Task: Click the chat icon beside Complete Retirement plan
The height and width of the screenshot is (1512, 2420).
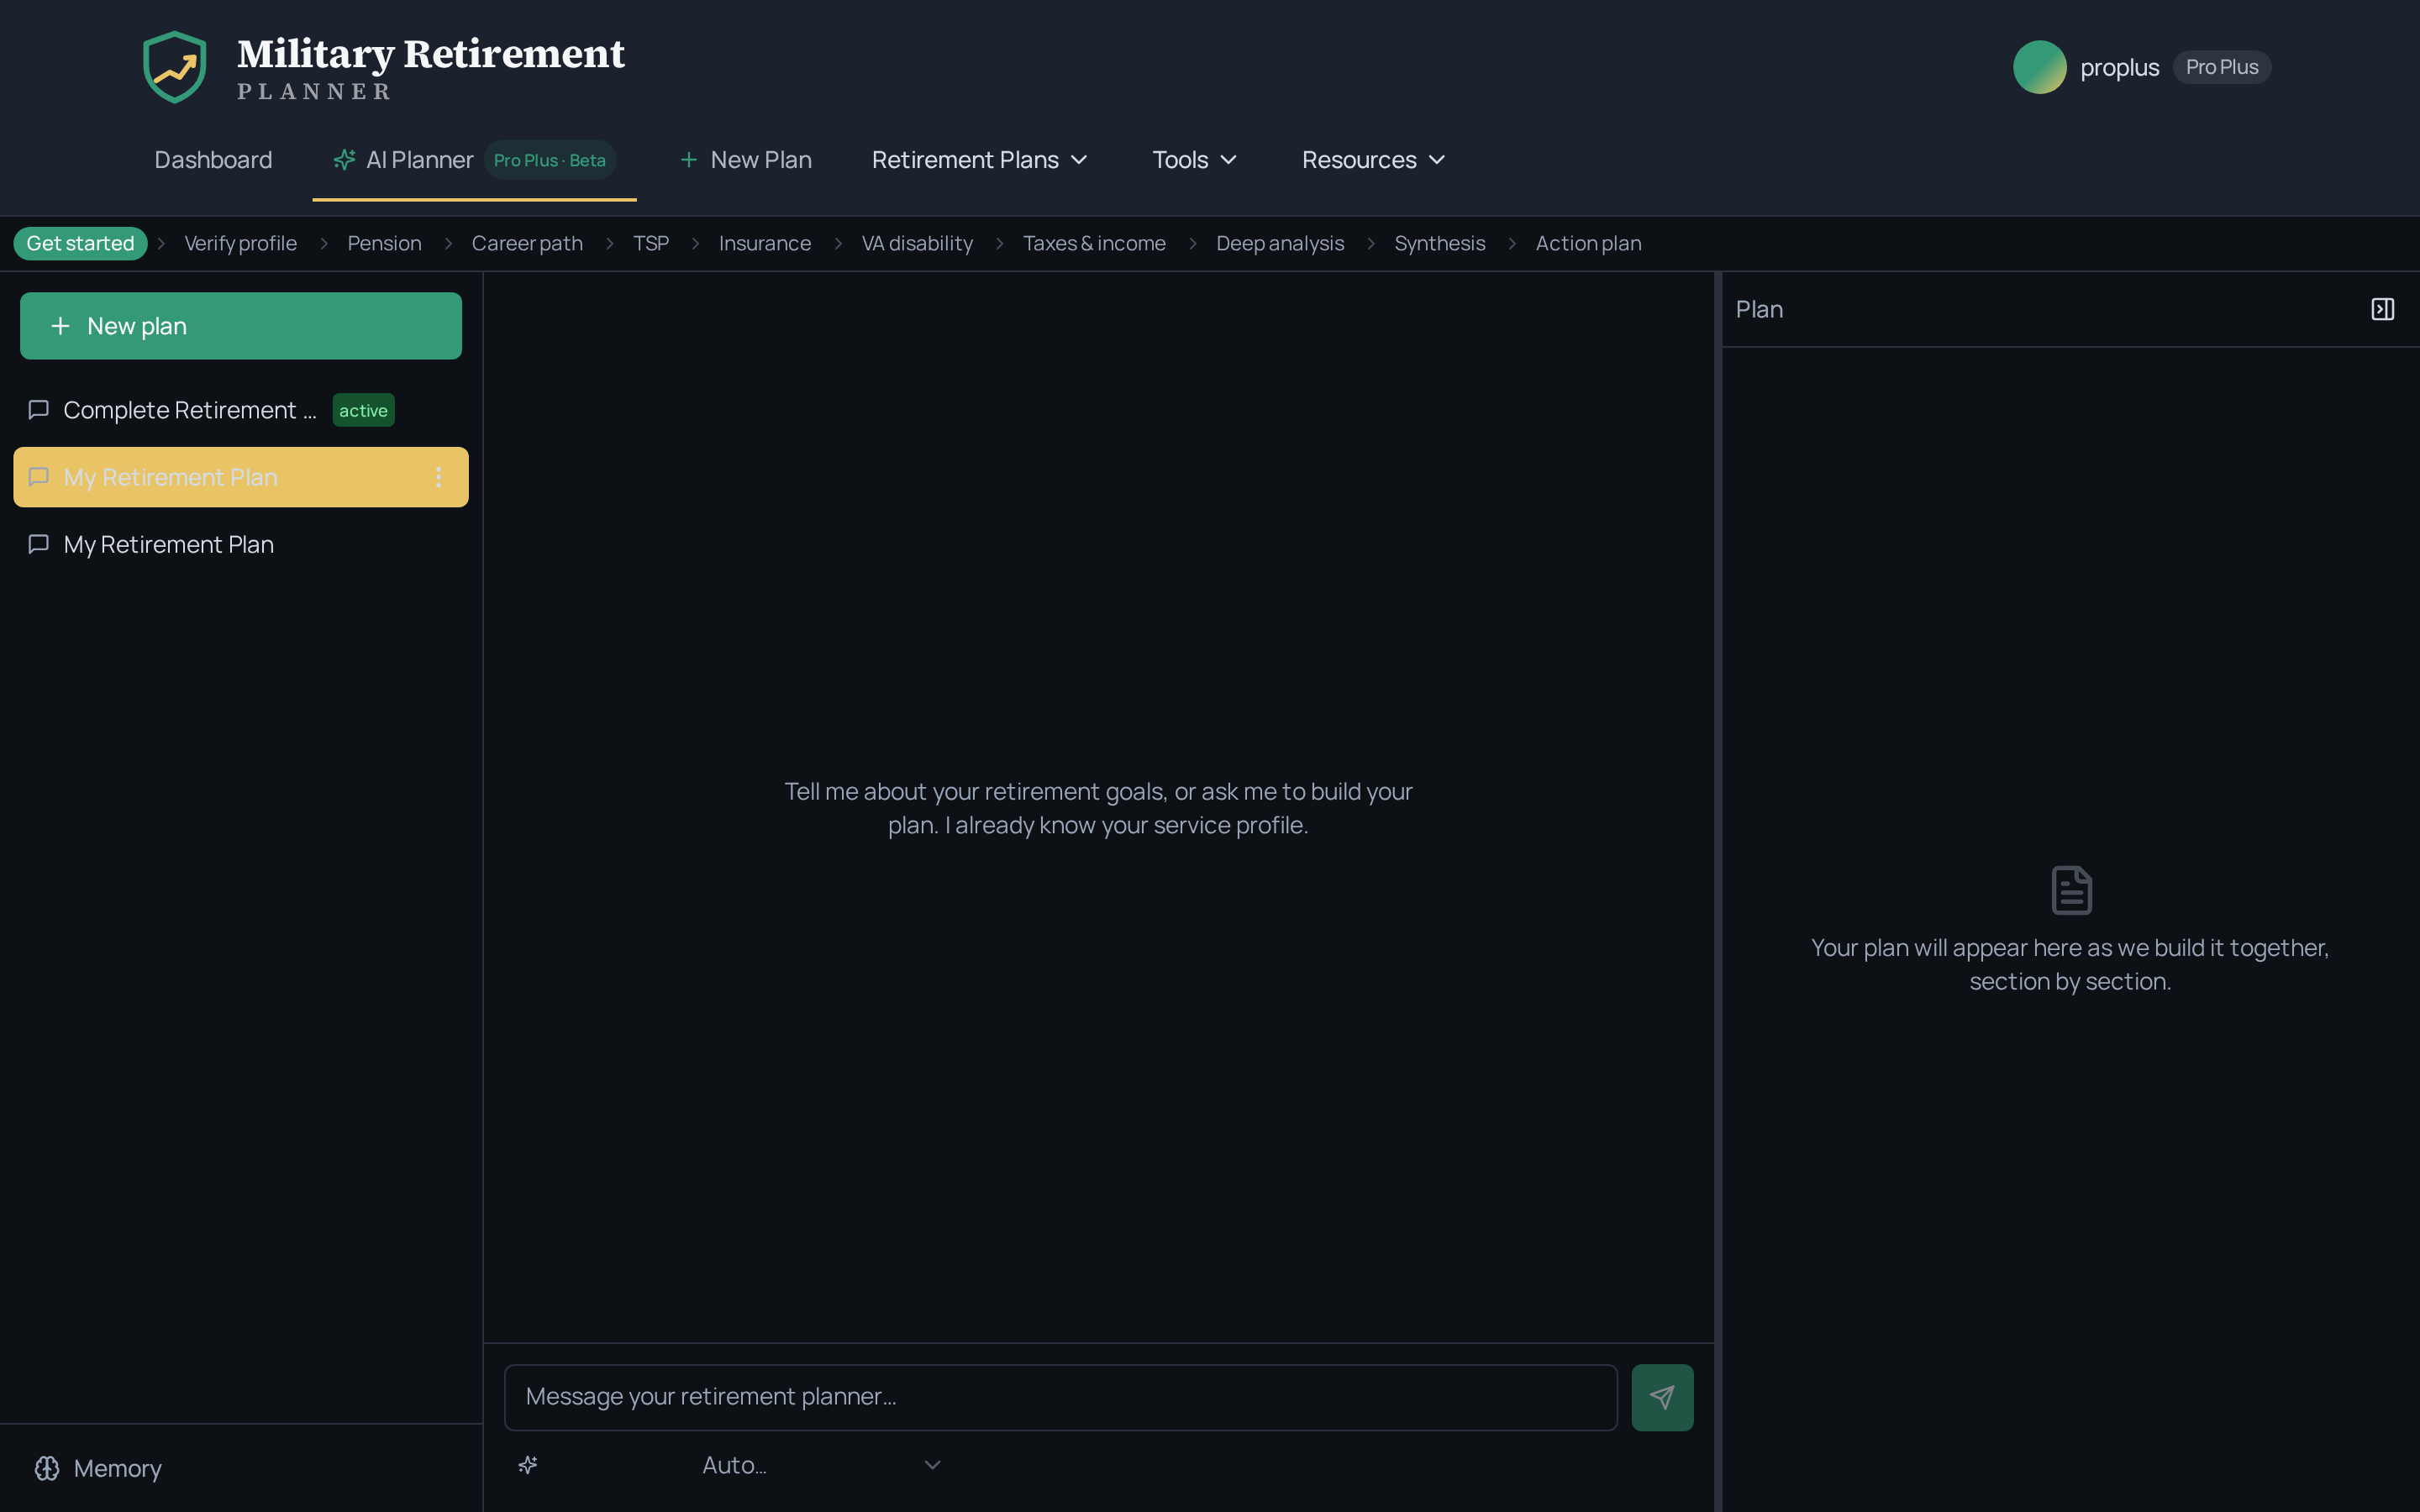Action: tap(39, 410)
